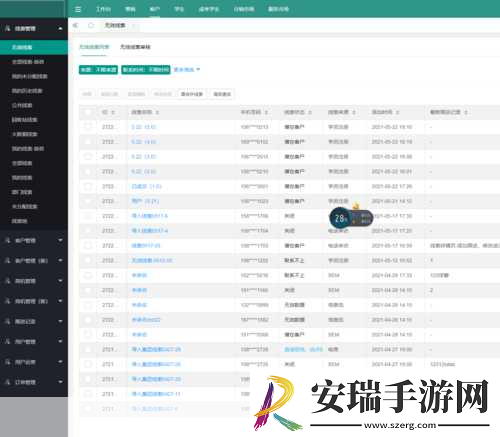The width and height of the screenshot is (500, 437).
Task: Open the fifth top navigation tab
Action: coord(209,9)
